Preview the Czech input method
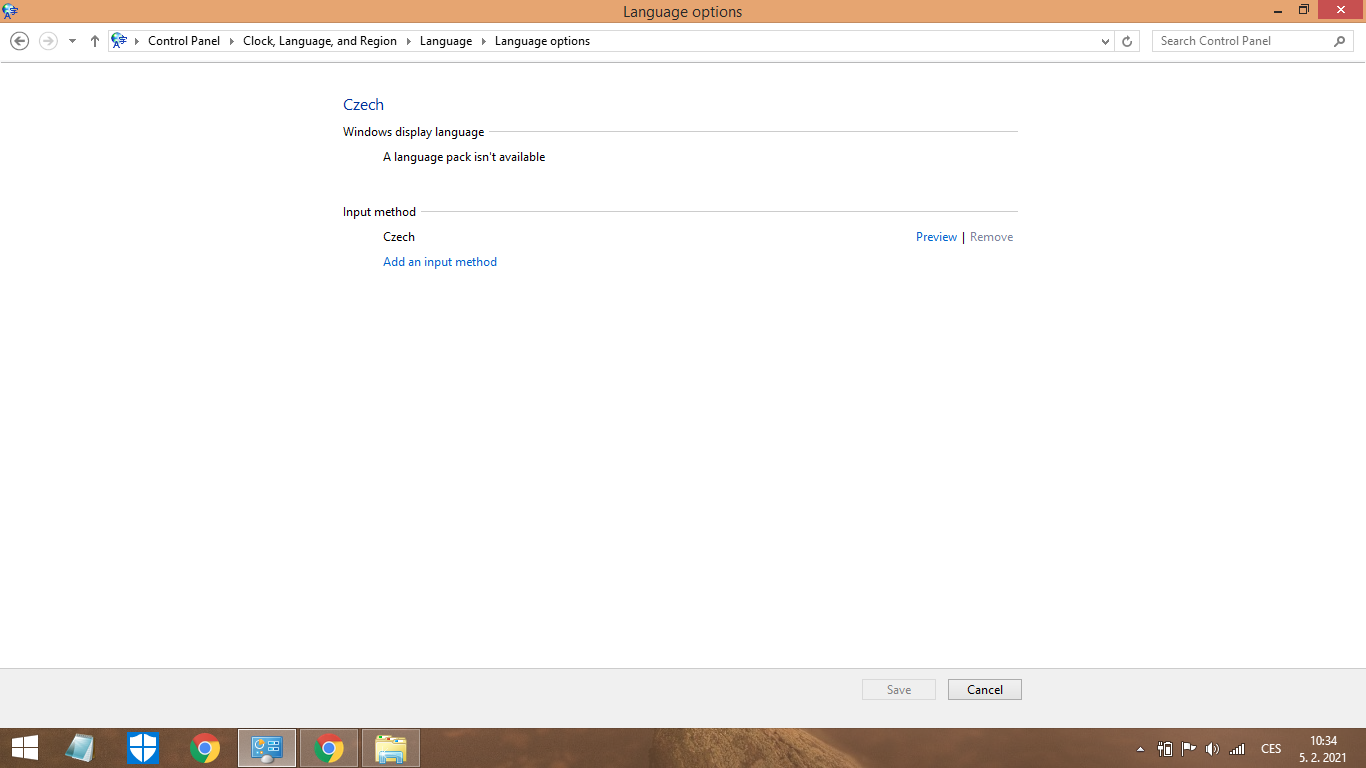This screenshot has height=768, width=1366. point(936,237)
